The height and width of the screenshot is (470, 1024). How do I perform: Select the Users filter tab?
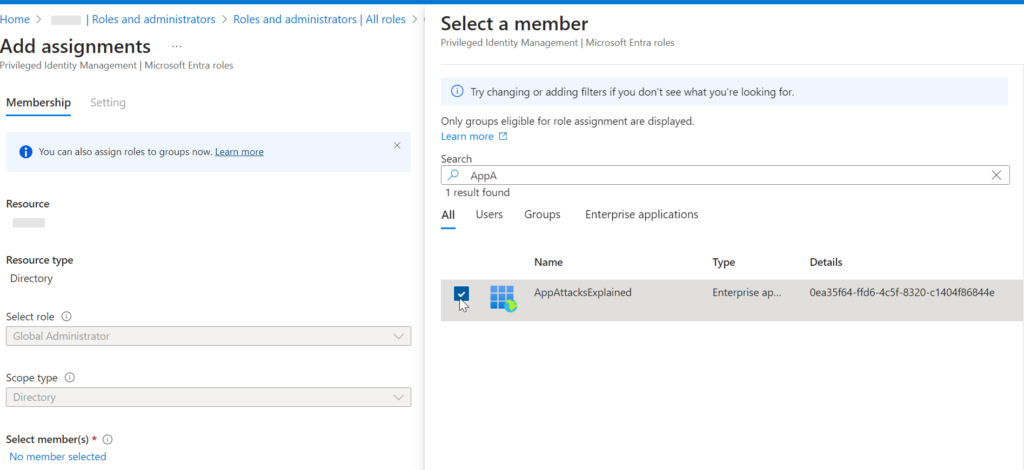tap(489, 214)
